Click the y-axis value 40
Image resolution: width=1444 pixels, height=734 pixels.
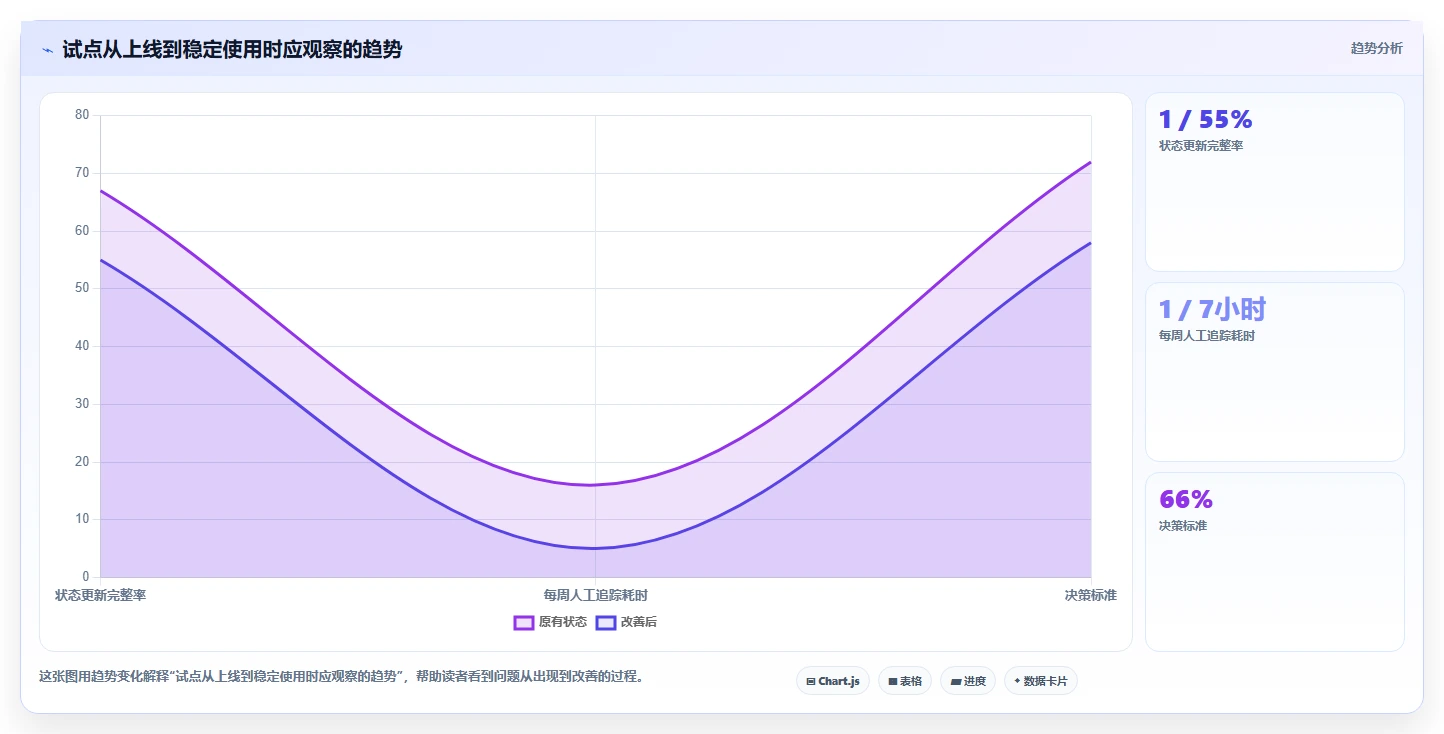pos(82,346)
